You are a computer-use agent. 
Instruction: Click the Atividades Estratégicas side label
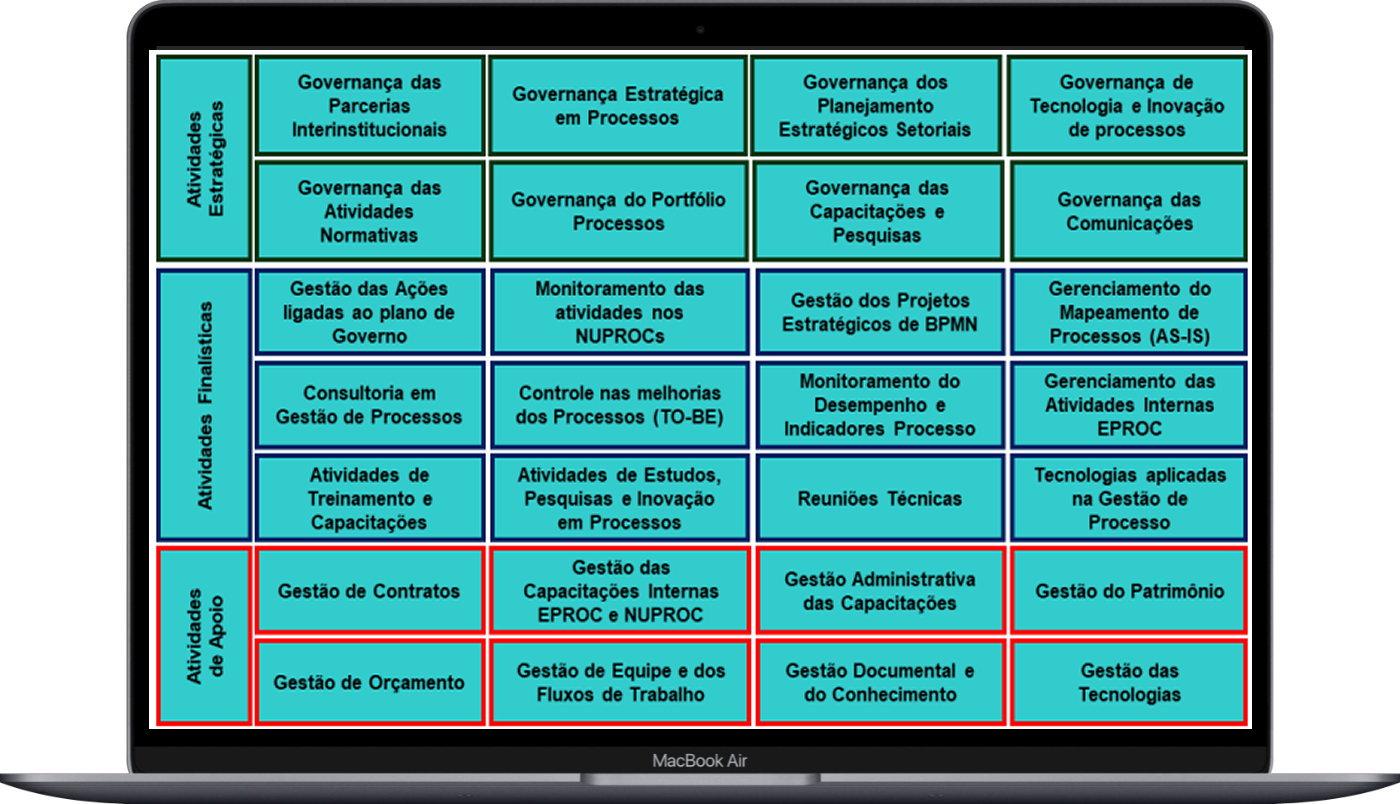pos(205,159)
